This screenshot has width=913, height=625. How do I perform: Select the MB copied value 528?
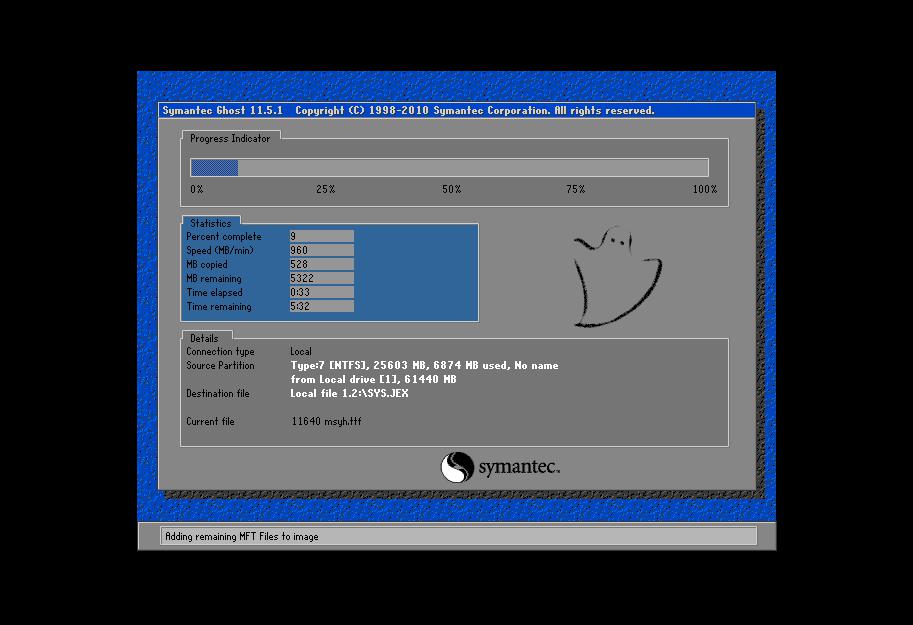point(321,264)
